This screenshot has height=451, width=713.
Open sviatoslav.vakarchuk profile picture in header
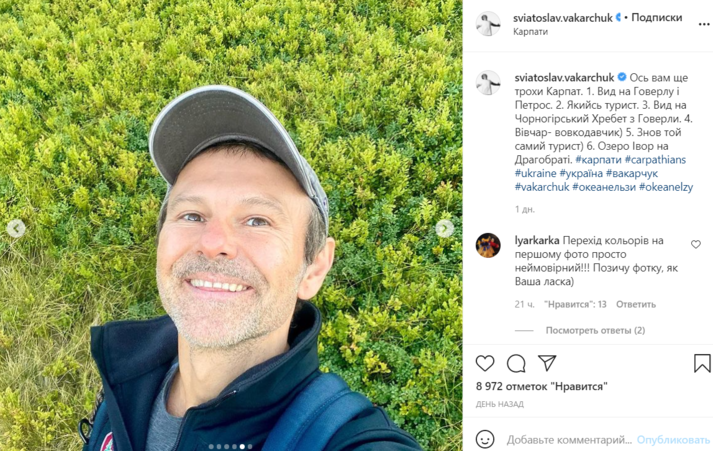pyautogui.click(x=487, y=24)
